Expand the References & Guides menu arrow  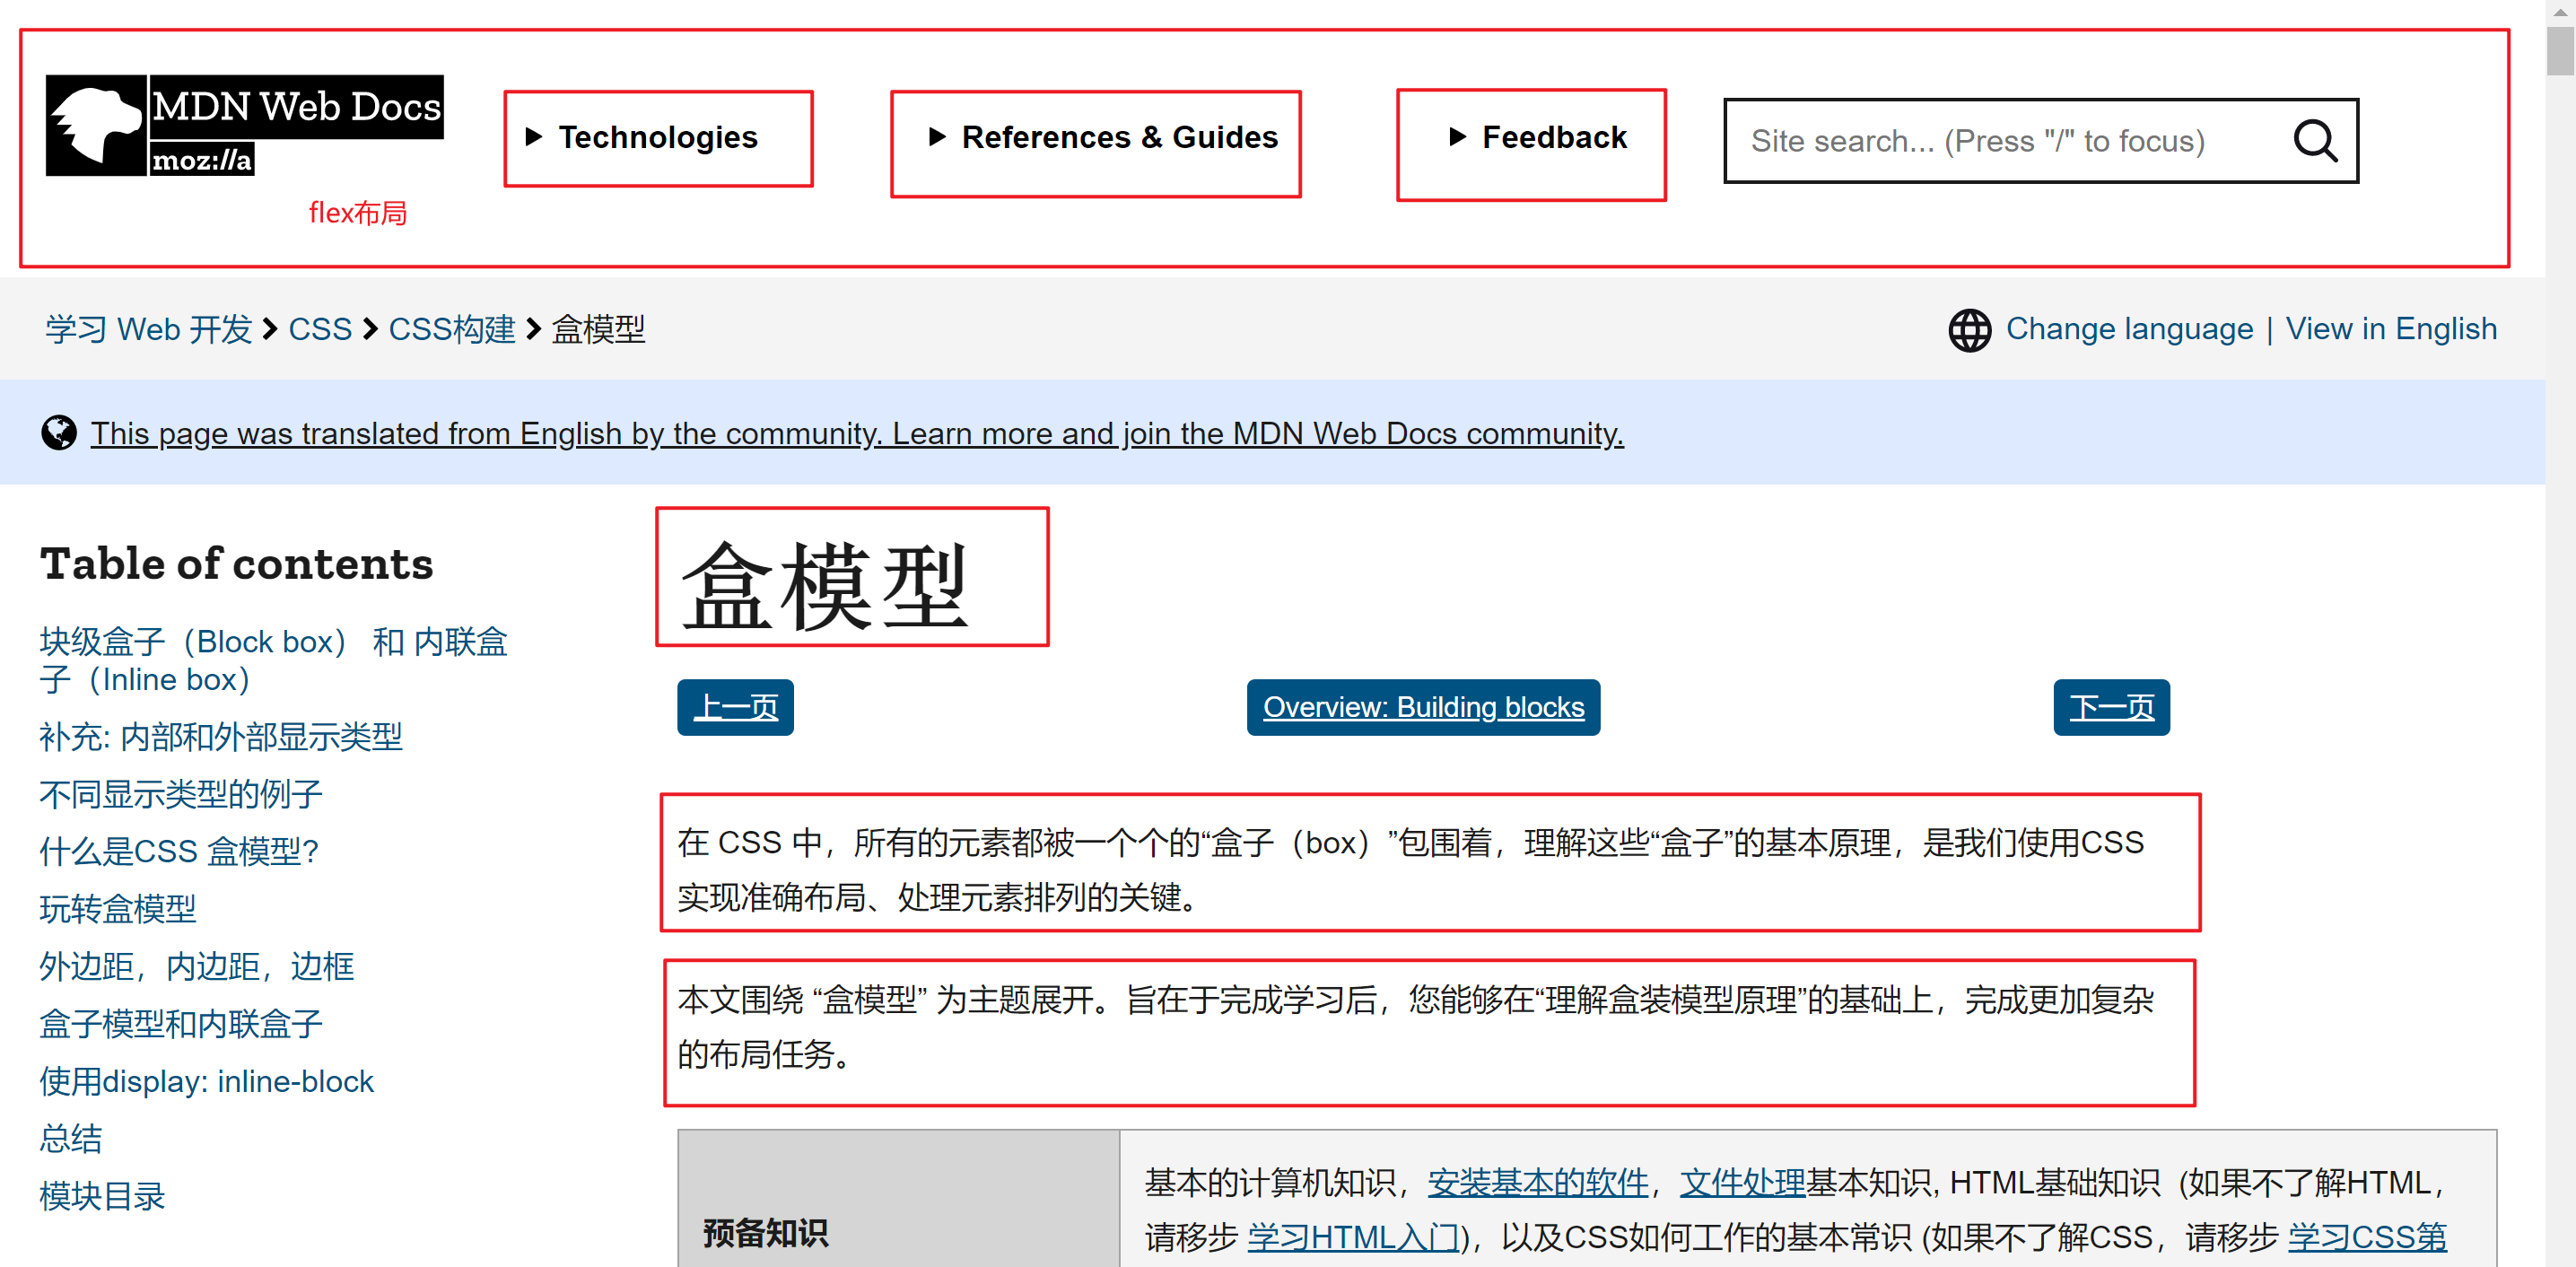938,137
